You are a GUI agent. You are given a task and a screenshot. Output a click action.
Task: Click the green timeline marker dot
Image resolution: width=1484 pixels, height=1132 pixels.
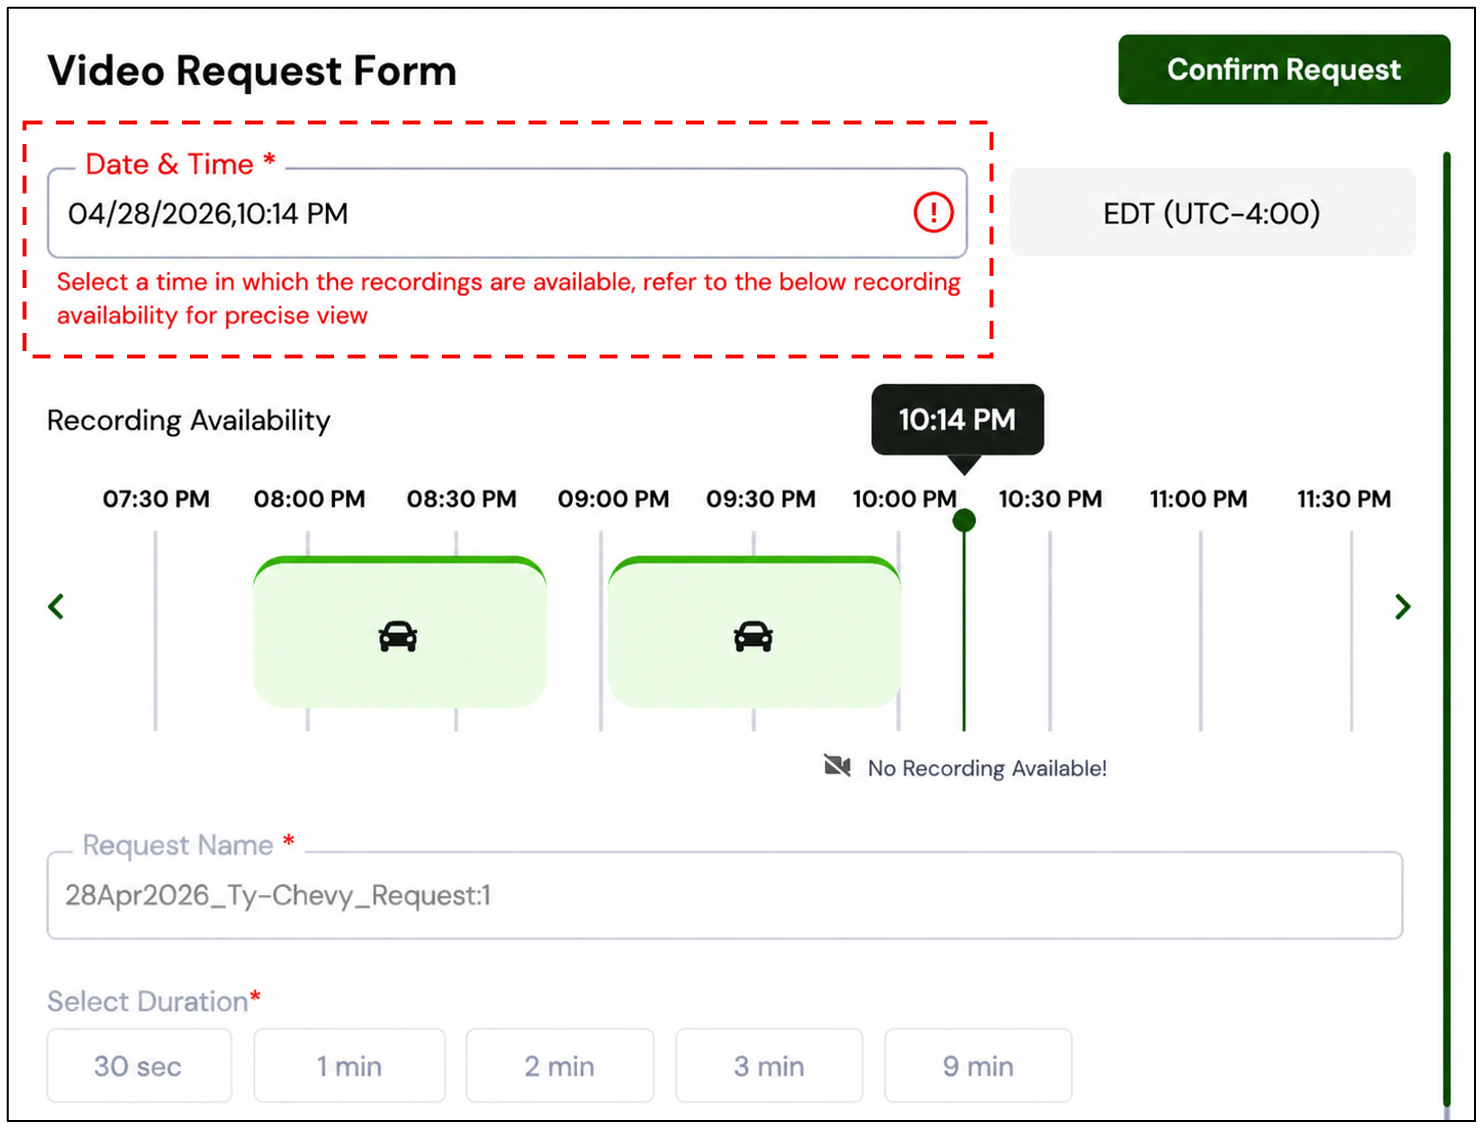pyautogui.click(x=964, y=520)
